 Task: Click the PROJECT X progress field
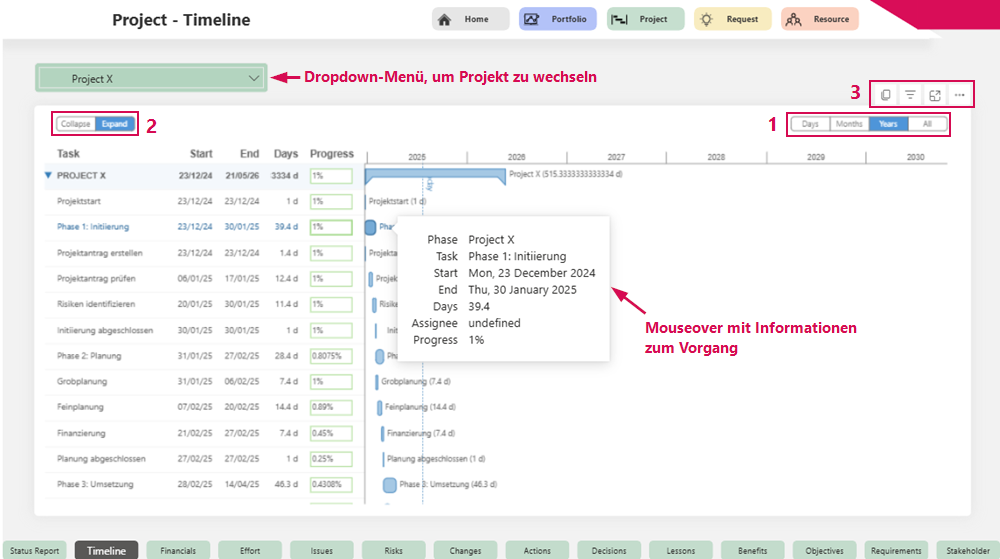click(331, 175)
